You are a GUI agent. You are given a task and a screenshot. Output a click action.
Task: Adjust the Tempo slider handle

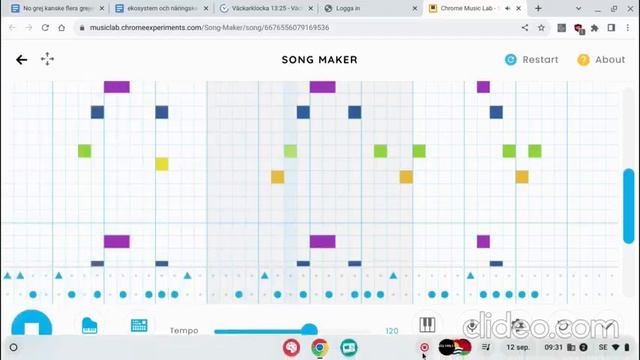[x=309, y=330]
